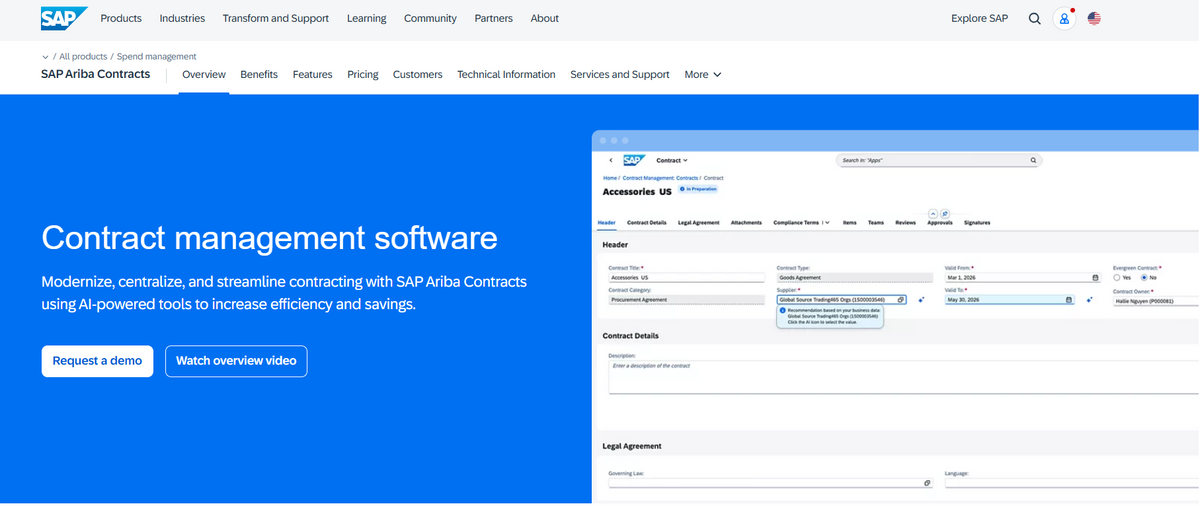Select the Approvals tab in the app

pyautogui.click(x=940, y=222)
